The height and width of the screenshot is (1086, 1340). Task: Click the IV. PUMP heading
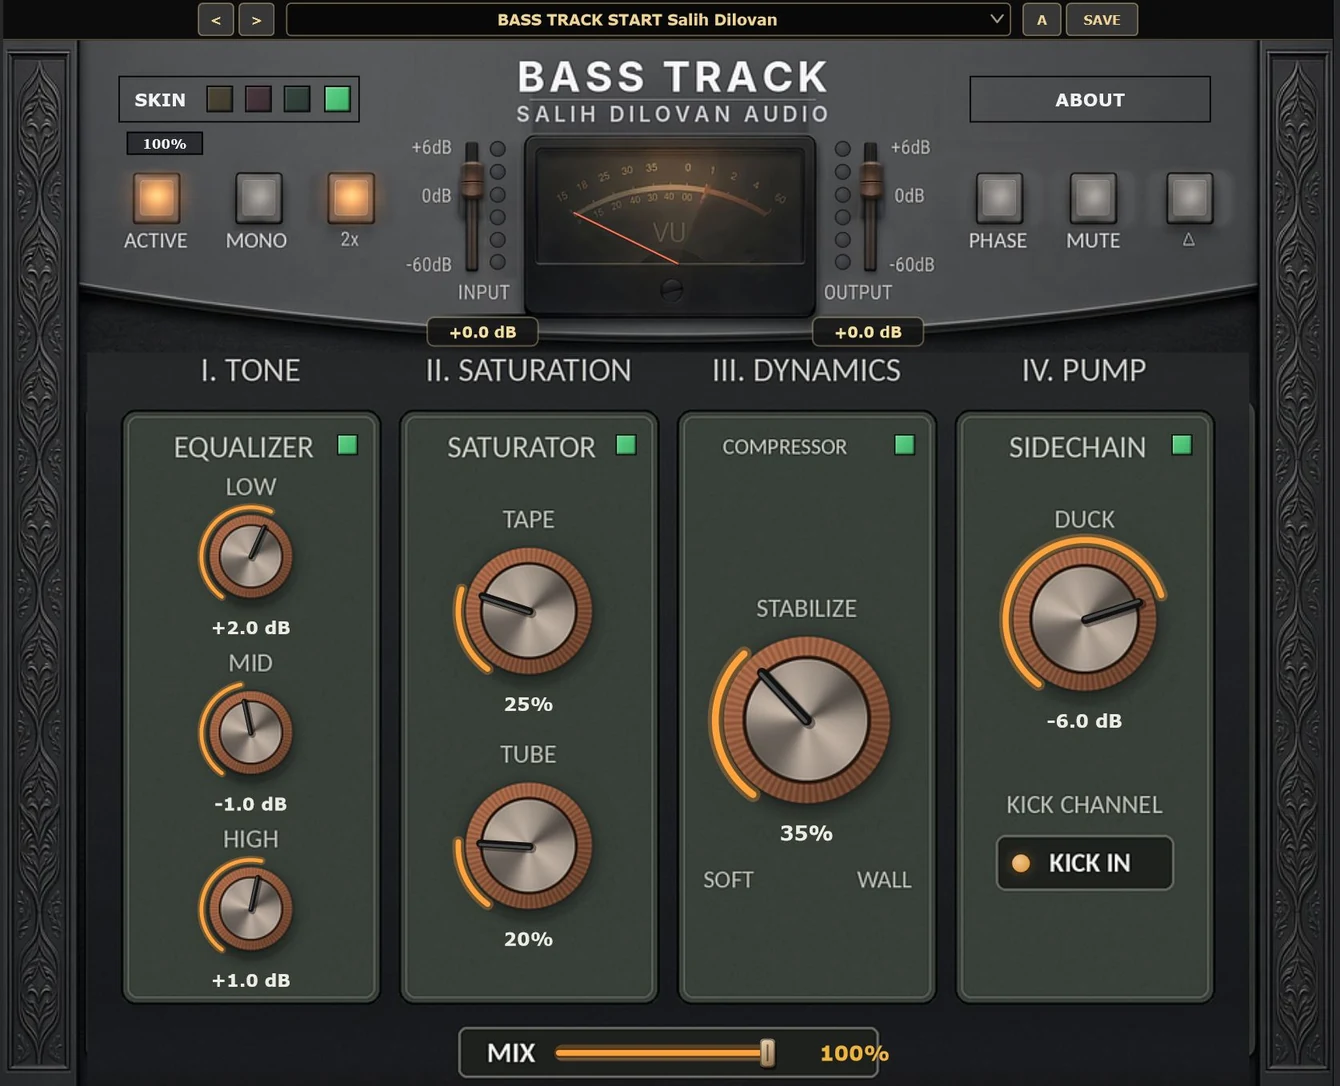click(1084, 371)
